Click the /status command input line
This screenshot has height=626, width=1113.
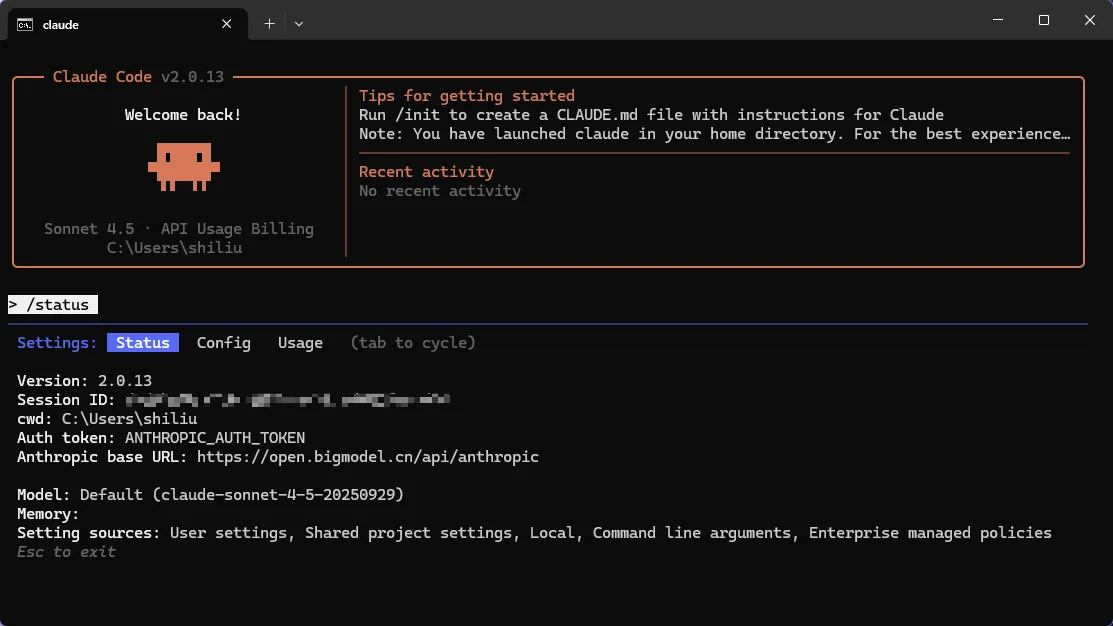[53, 305]
